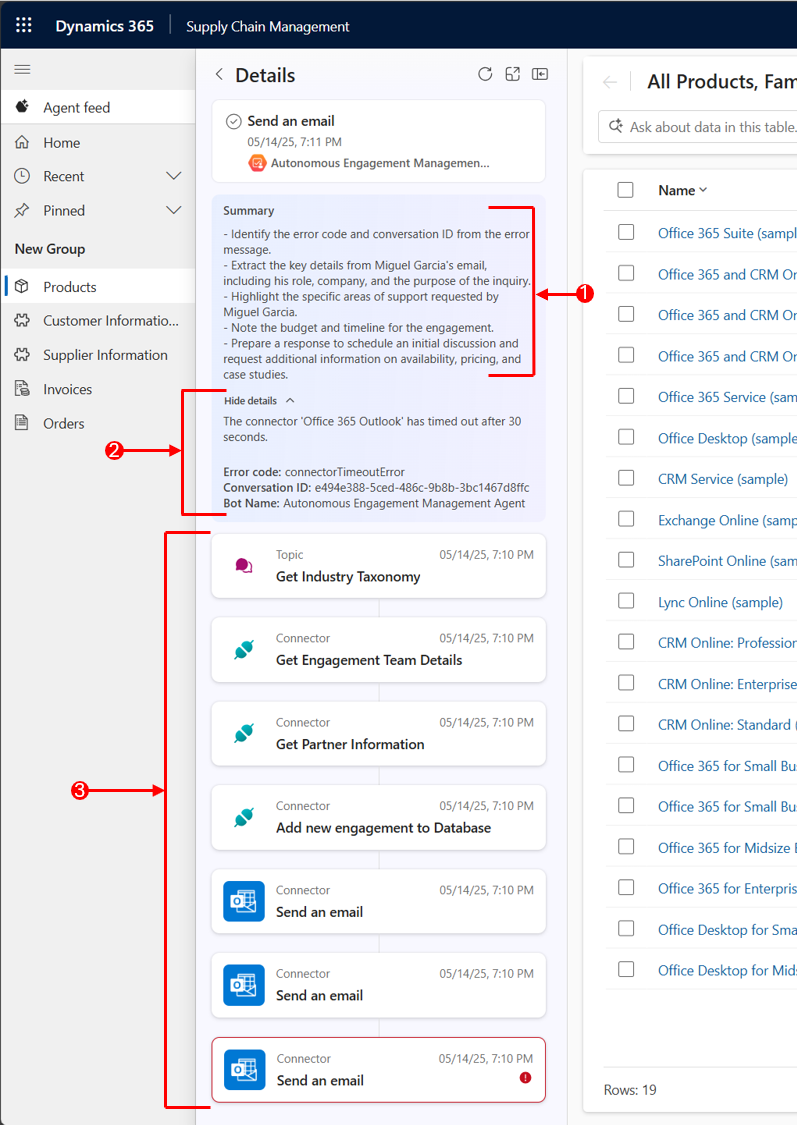Click the Rows: 19 count text
This screenshot has height=1125, width=797.
point(630,1090)
